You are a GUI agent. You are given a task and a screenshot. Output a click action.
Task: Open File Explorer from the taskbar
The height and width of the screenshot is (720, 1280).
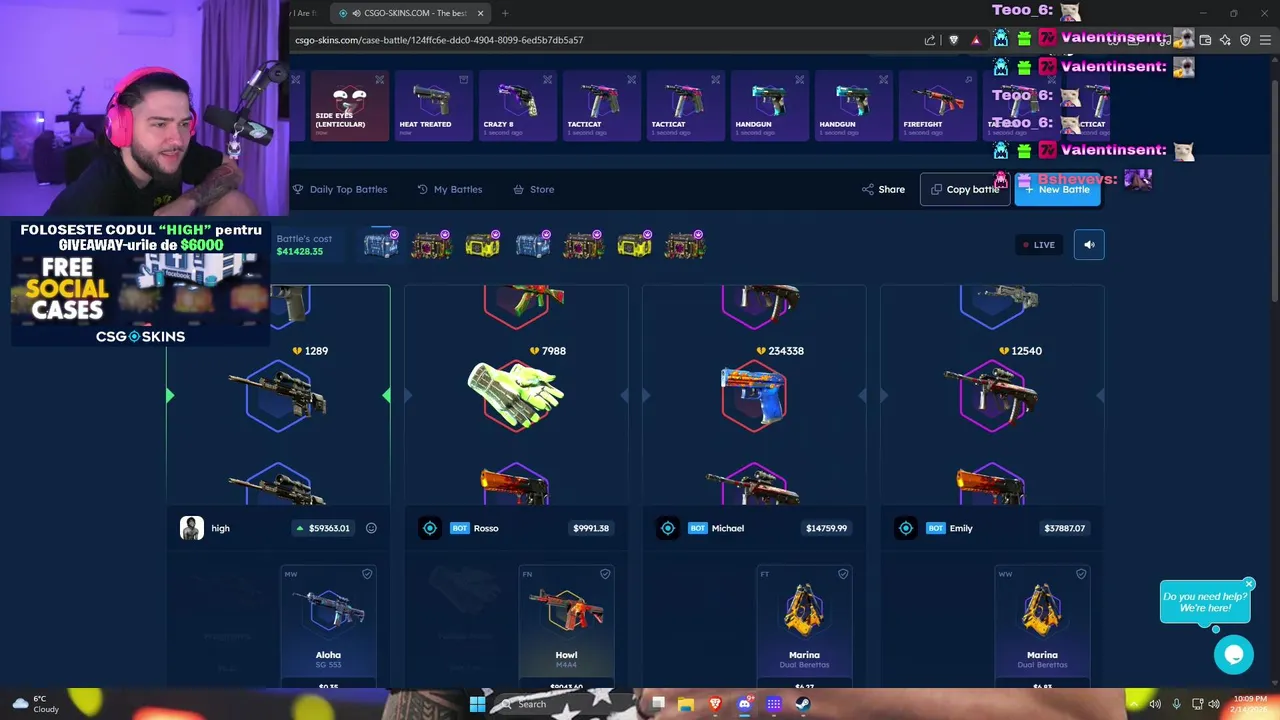point(686,704)
